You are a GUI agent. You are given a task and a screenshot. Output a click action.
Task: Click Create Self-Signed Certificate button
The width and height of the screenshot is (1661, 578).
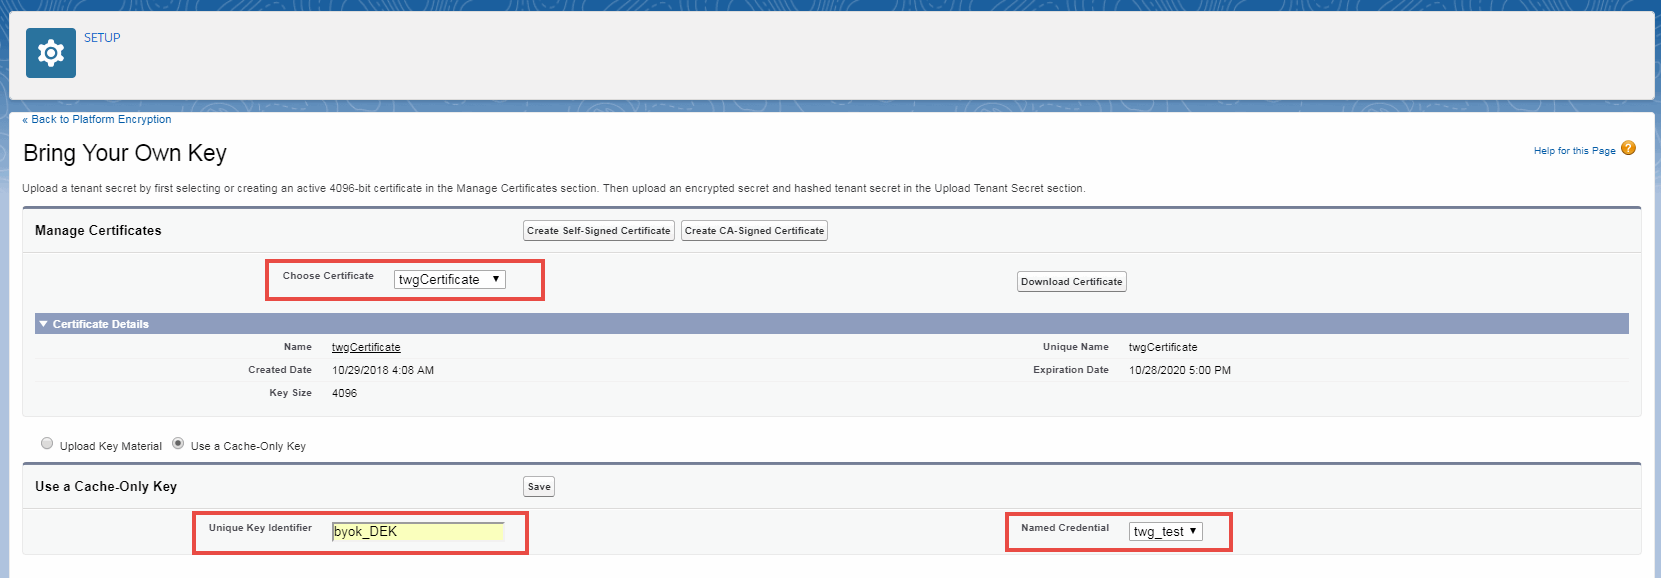point(598,231)
